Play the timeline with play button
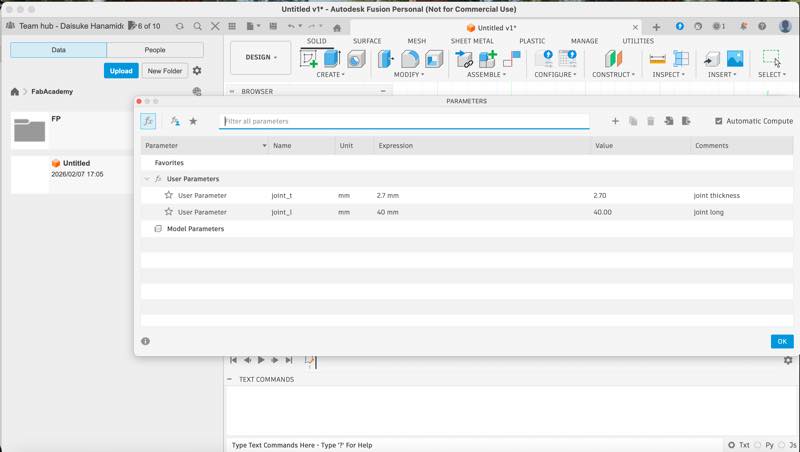Viewport: 800px width, 452px height. tap(261, 360)
